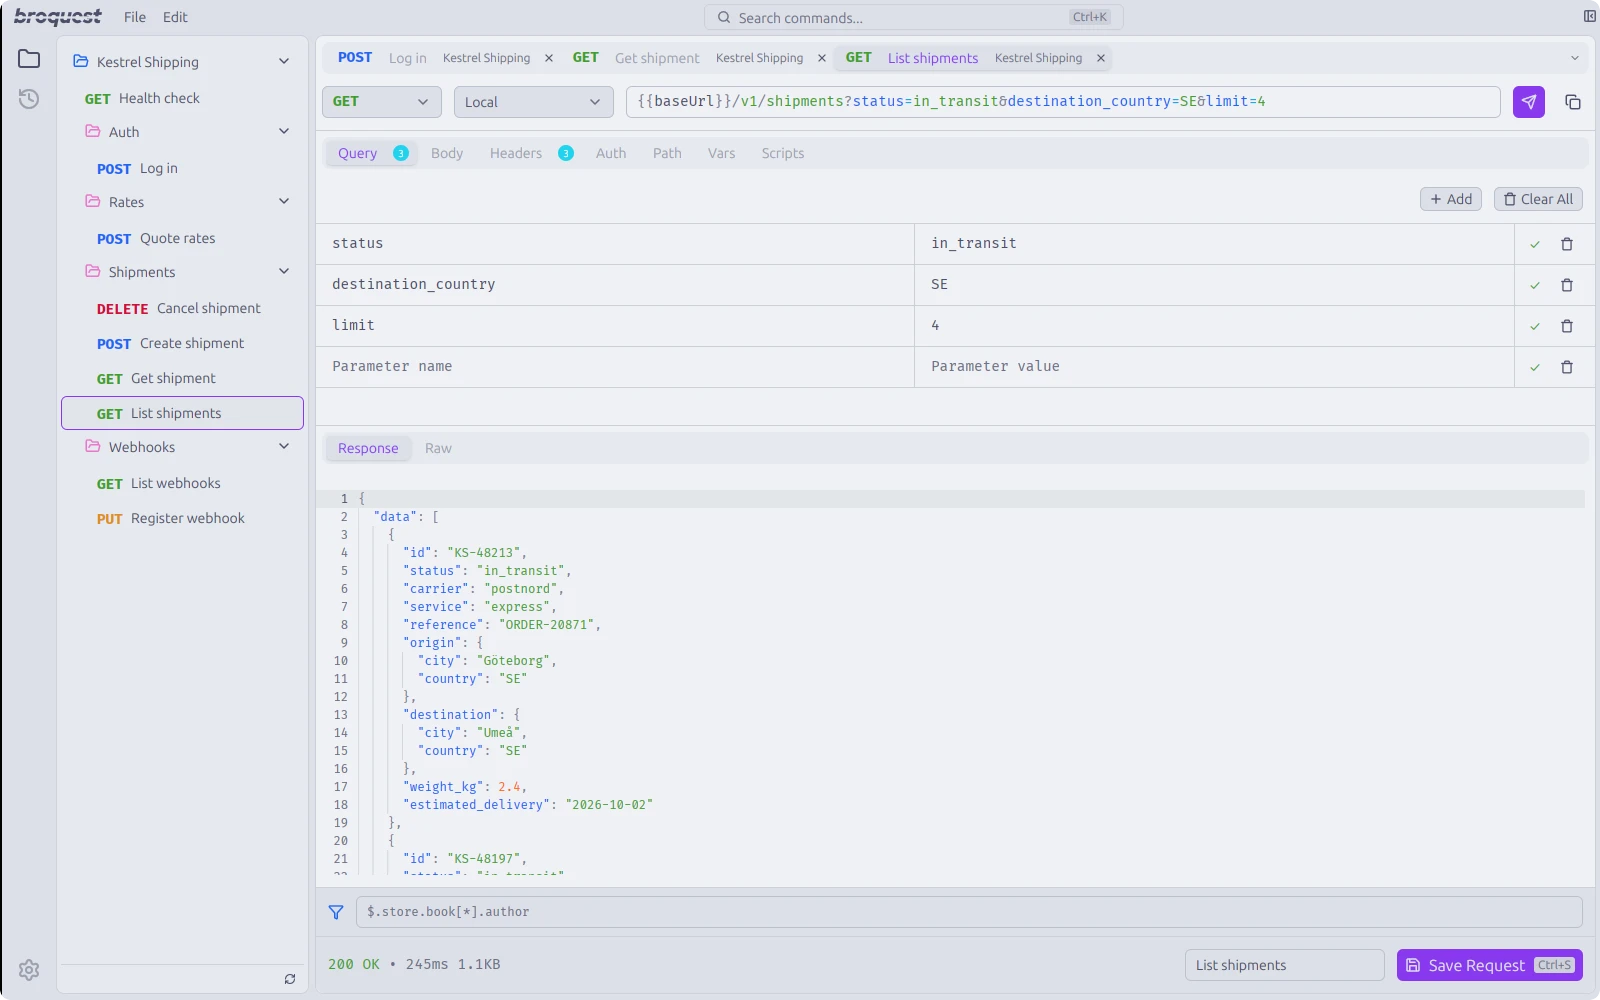Image resolution: width=1600 pixels, height=1000 pixels.
Task: Collapse the Auth folder
Action: coord(284,132)
